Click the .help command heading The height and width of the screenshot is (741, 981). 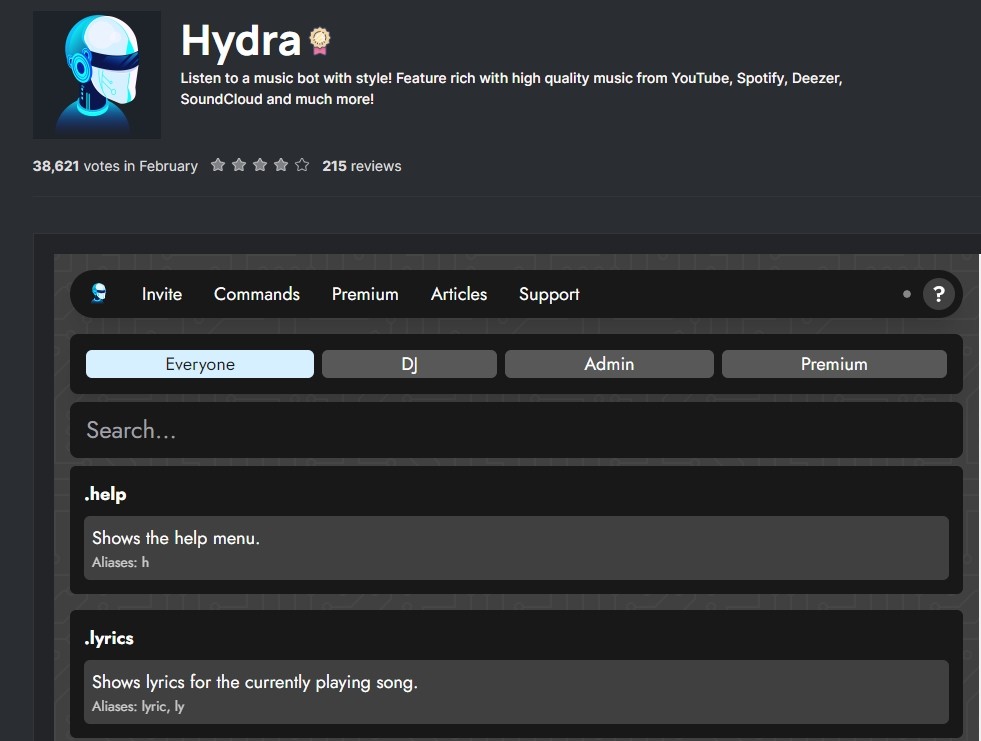point(105,494)
